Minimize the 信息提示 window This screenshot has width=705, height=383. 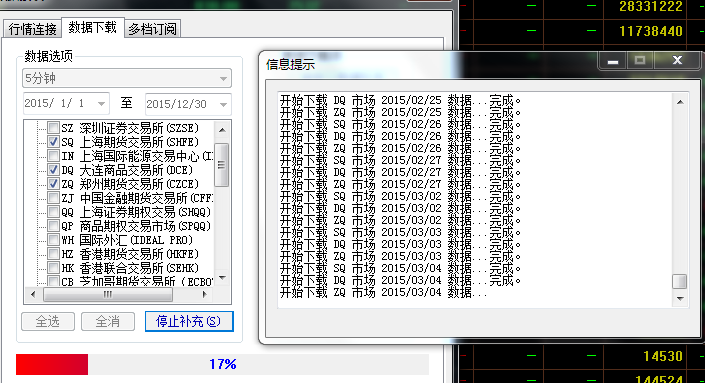coord(612,61)
